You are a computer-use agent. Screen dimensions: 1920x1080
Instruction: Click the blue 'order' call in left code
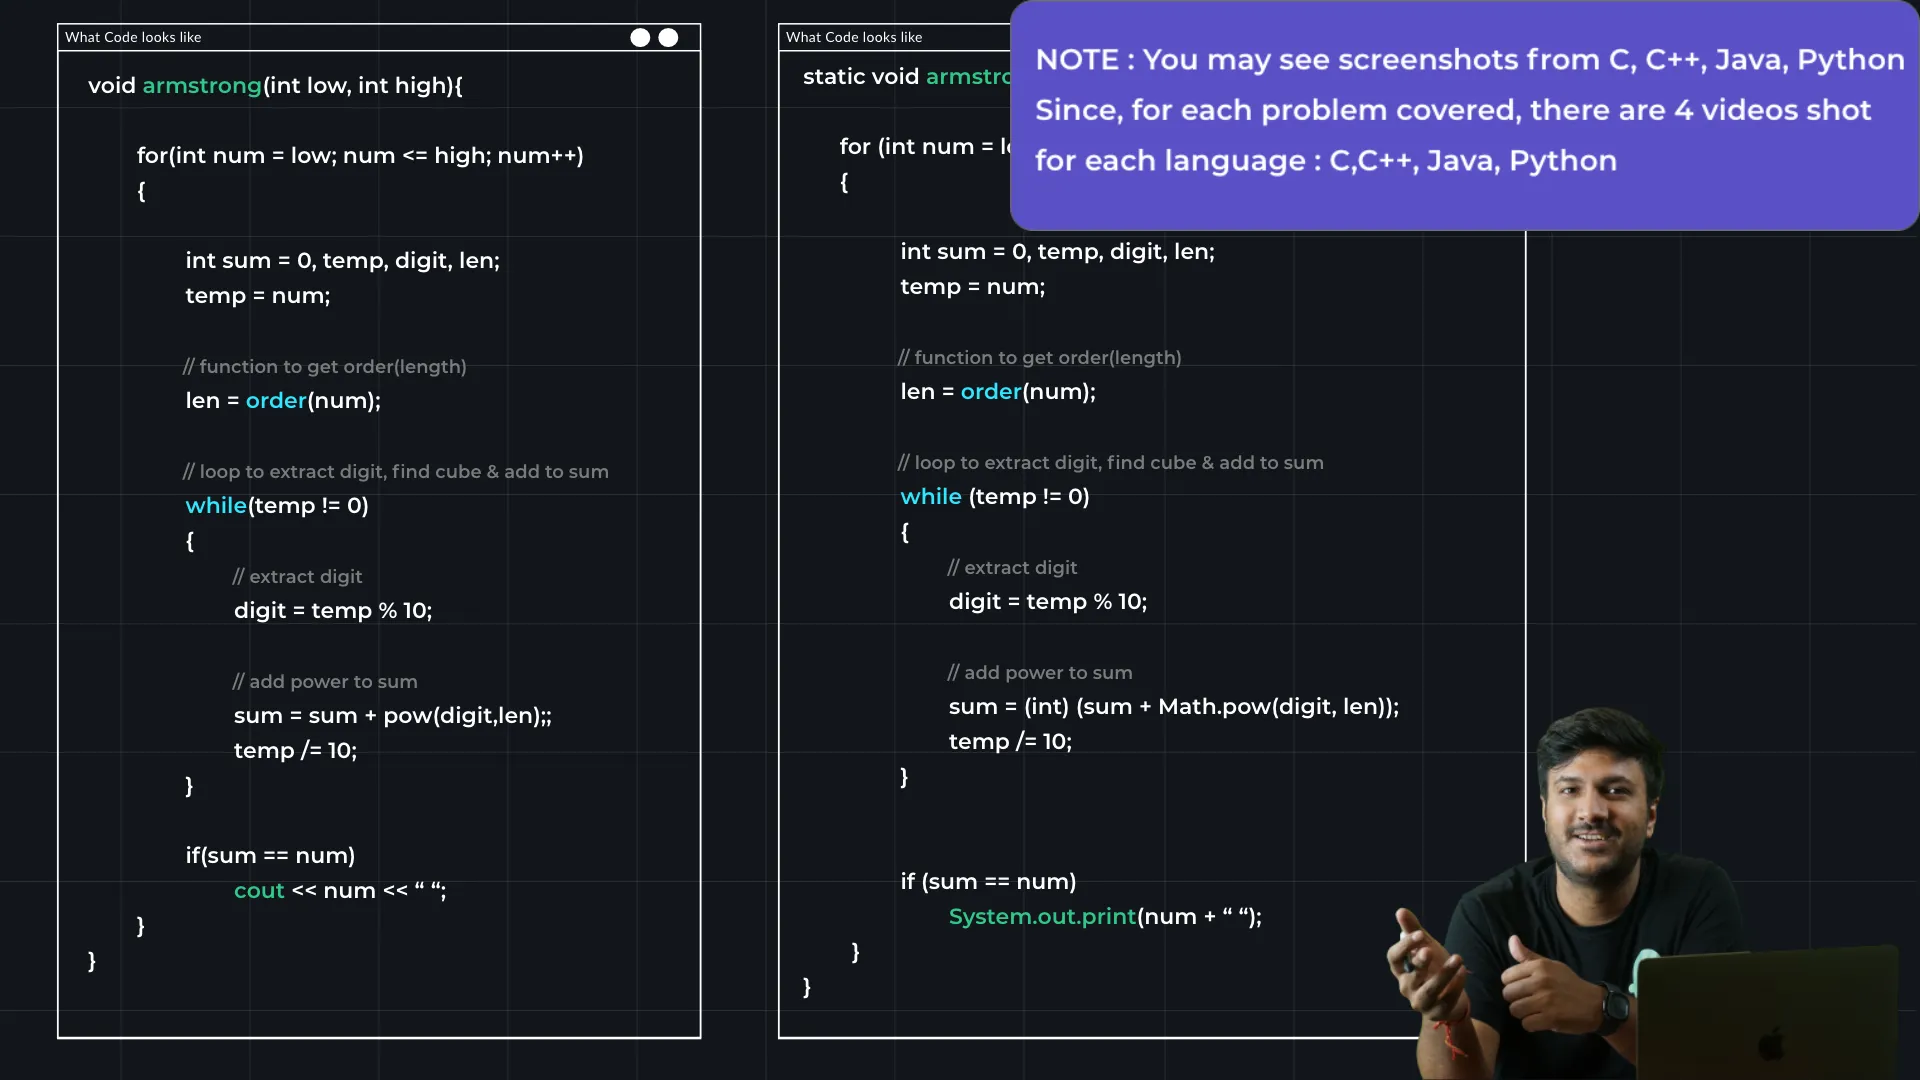click(x=276, y=400)
